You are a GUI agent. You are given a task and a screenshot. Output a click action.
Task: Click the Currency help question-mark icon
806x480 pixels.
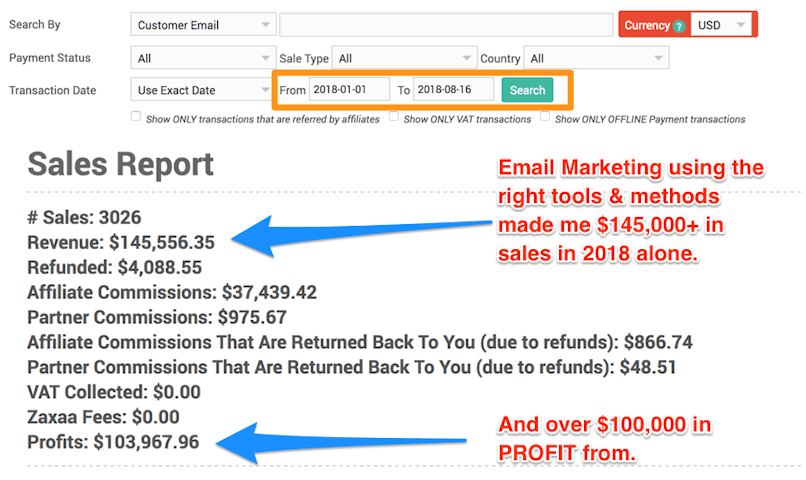coord(679,26)
